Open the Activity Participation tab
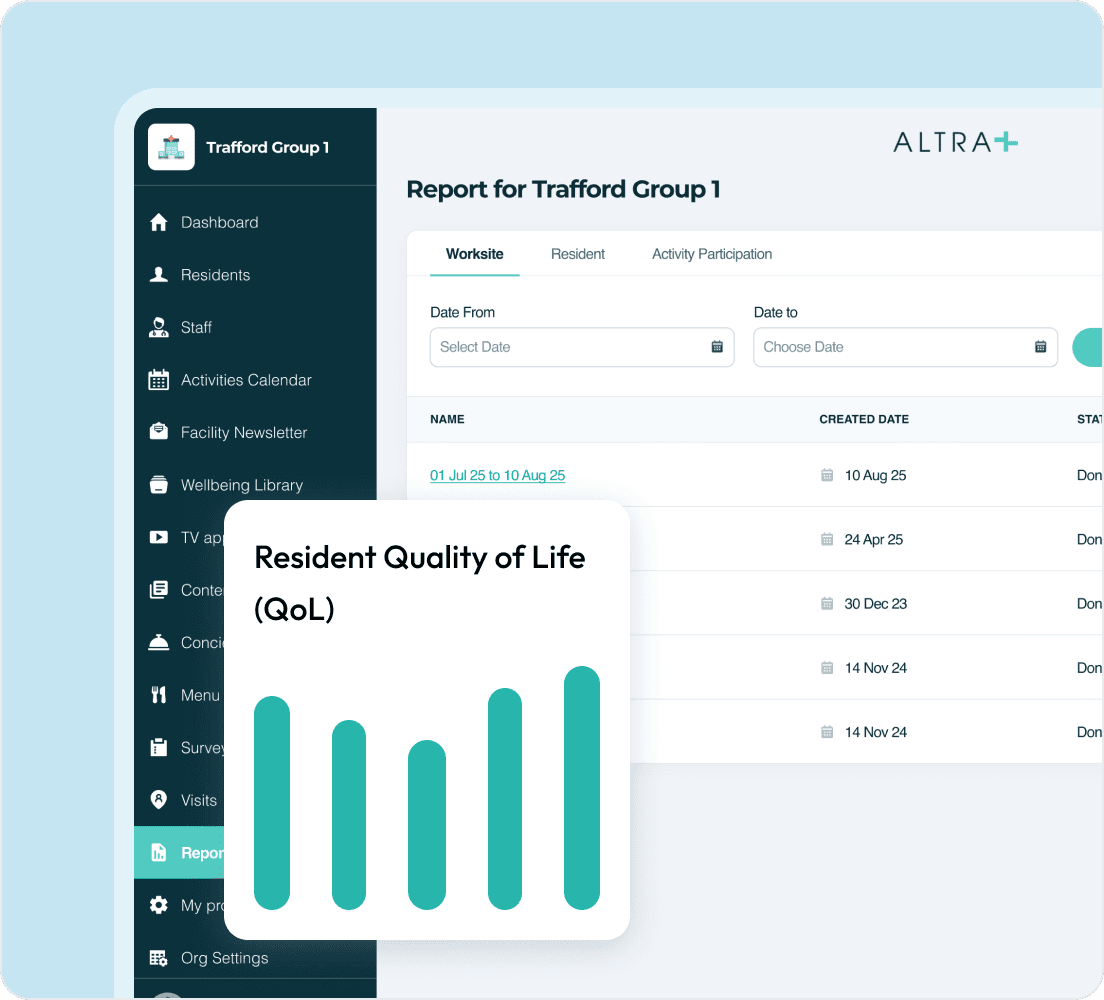1104x1000 pixels. coord(711,254)
